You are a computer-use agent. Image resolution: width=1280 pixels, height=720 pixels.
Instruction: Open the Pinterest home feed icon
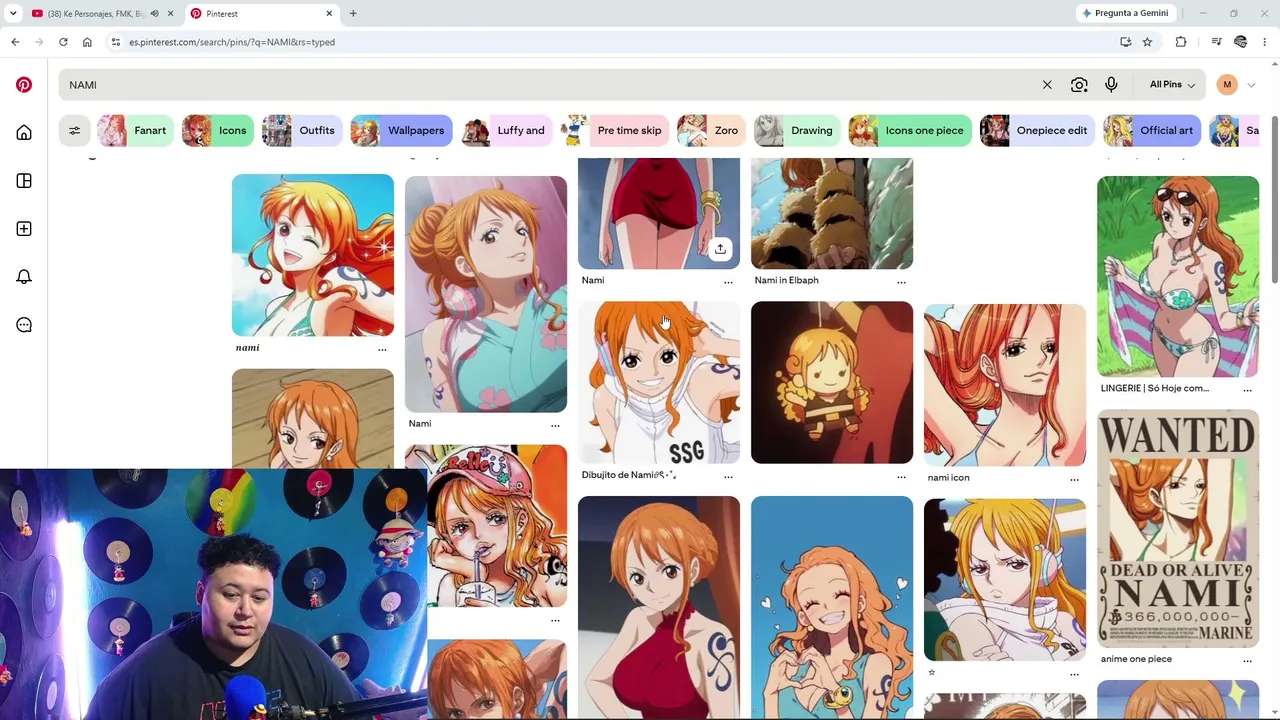[24, 133]
